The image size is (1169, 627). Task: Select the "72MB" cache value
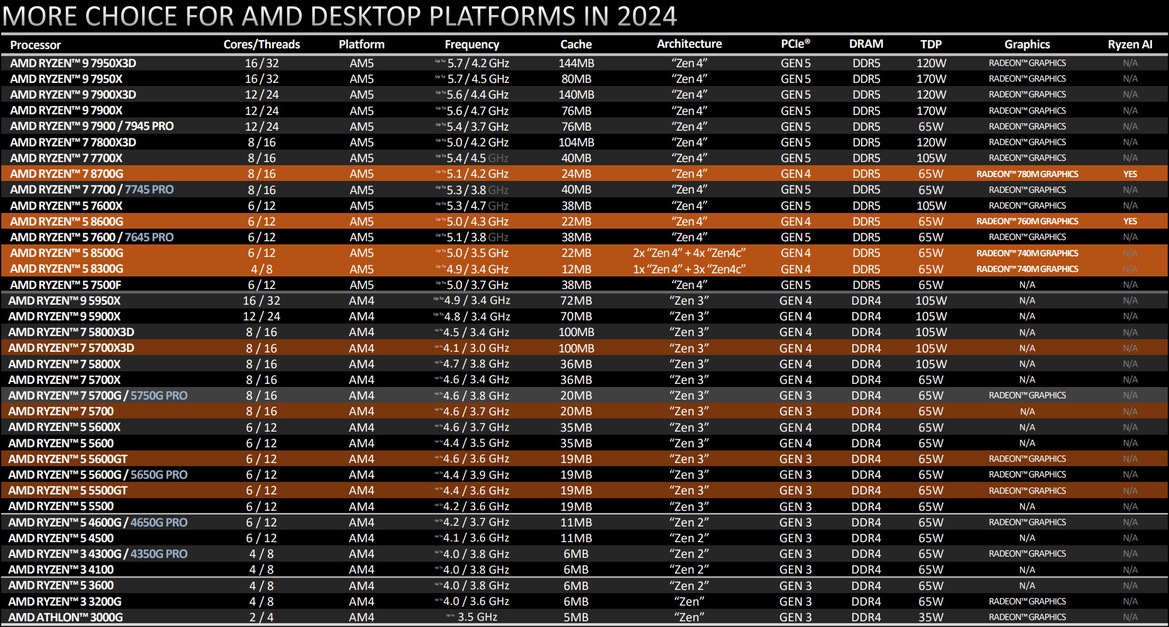(x=576, y=300)
